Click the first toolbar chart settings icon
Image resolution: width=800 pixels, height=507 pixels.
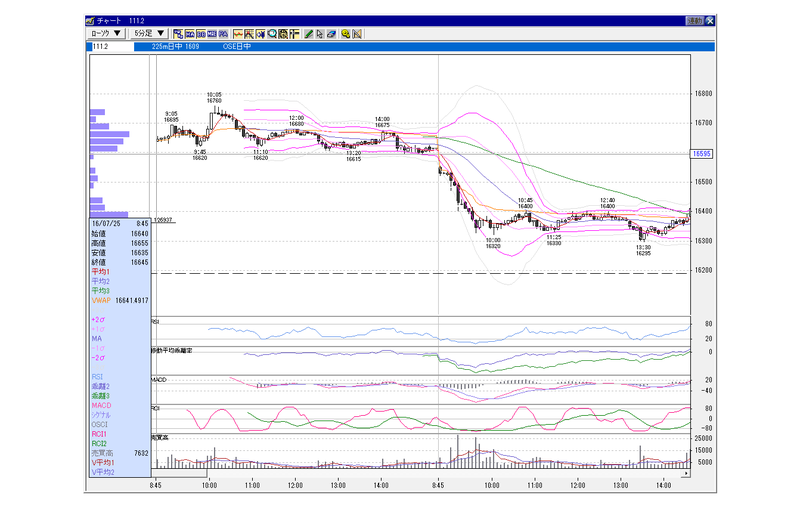click(x=178, y=34)
